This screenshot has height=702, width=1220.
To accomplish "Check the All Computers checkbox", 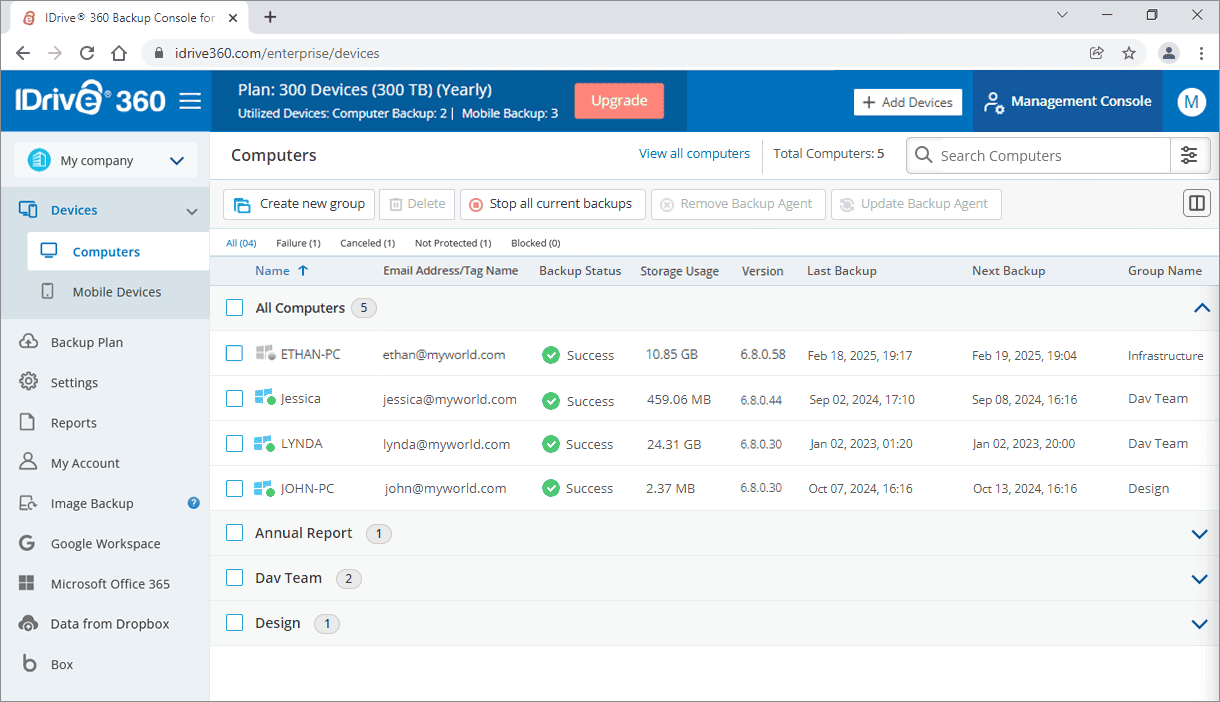I will tap(234, 308).
